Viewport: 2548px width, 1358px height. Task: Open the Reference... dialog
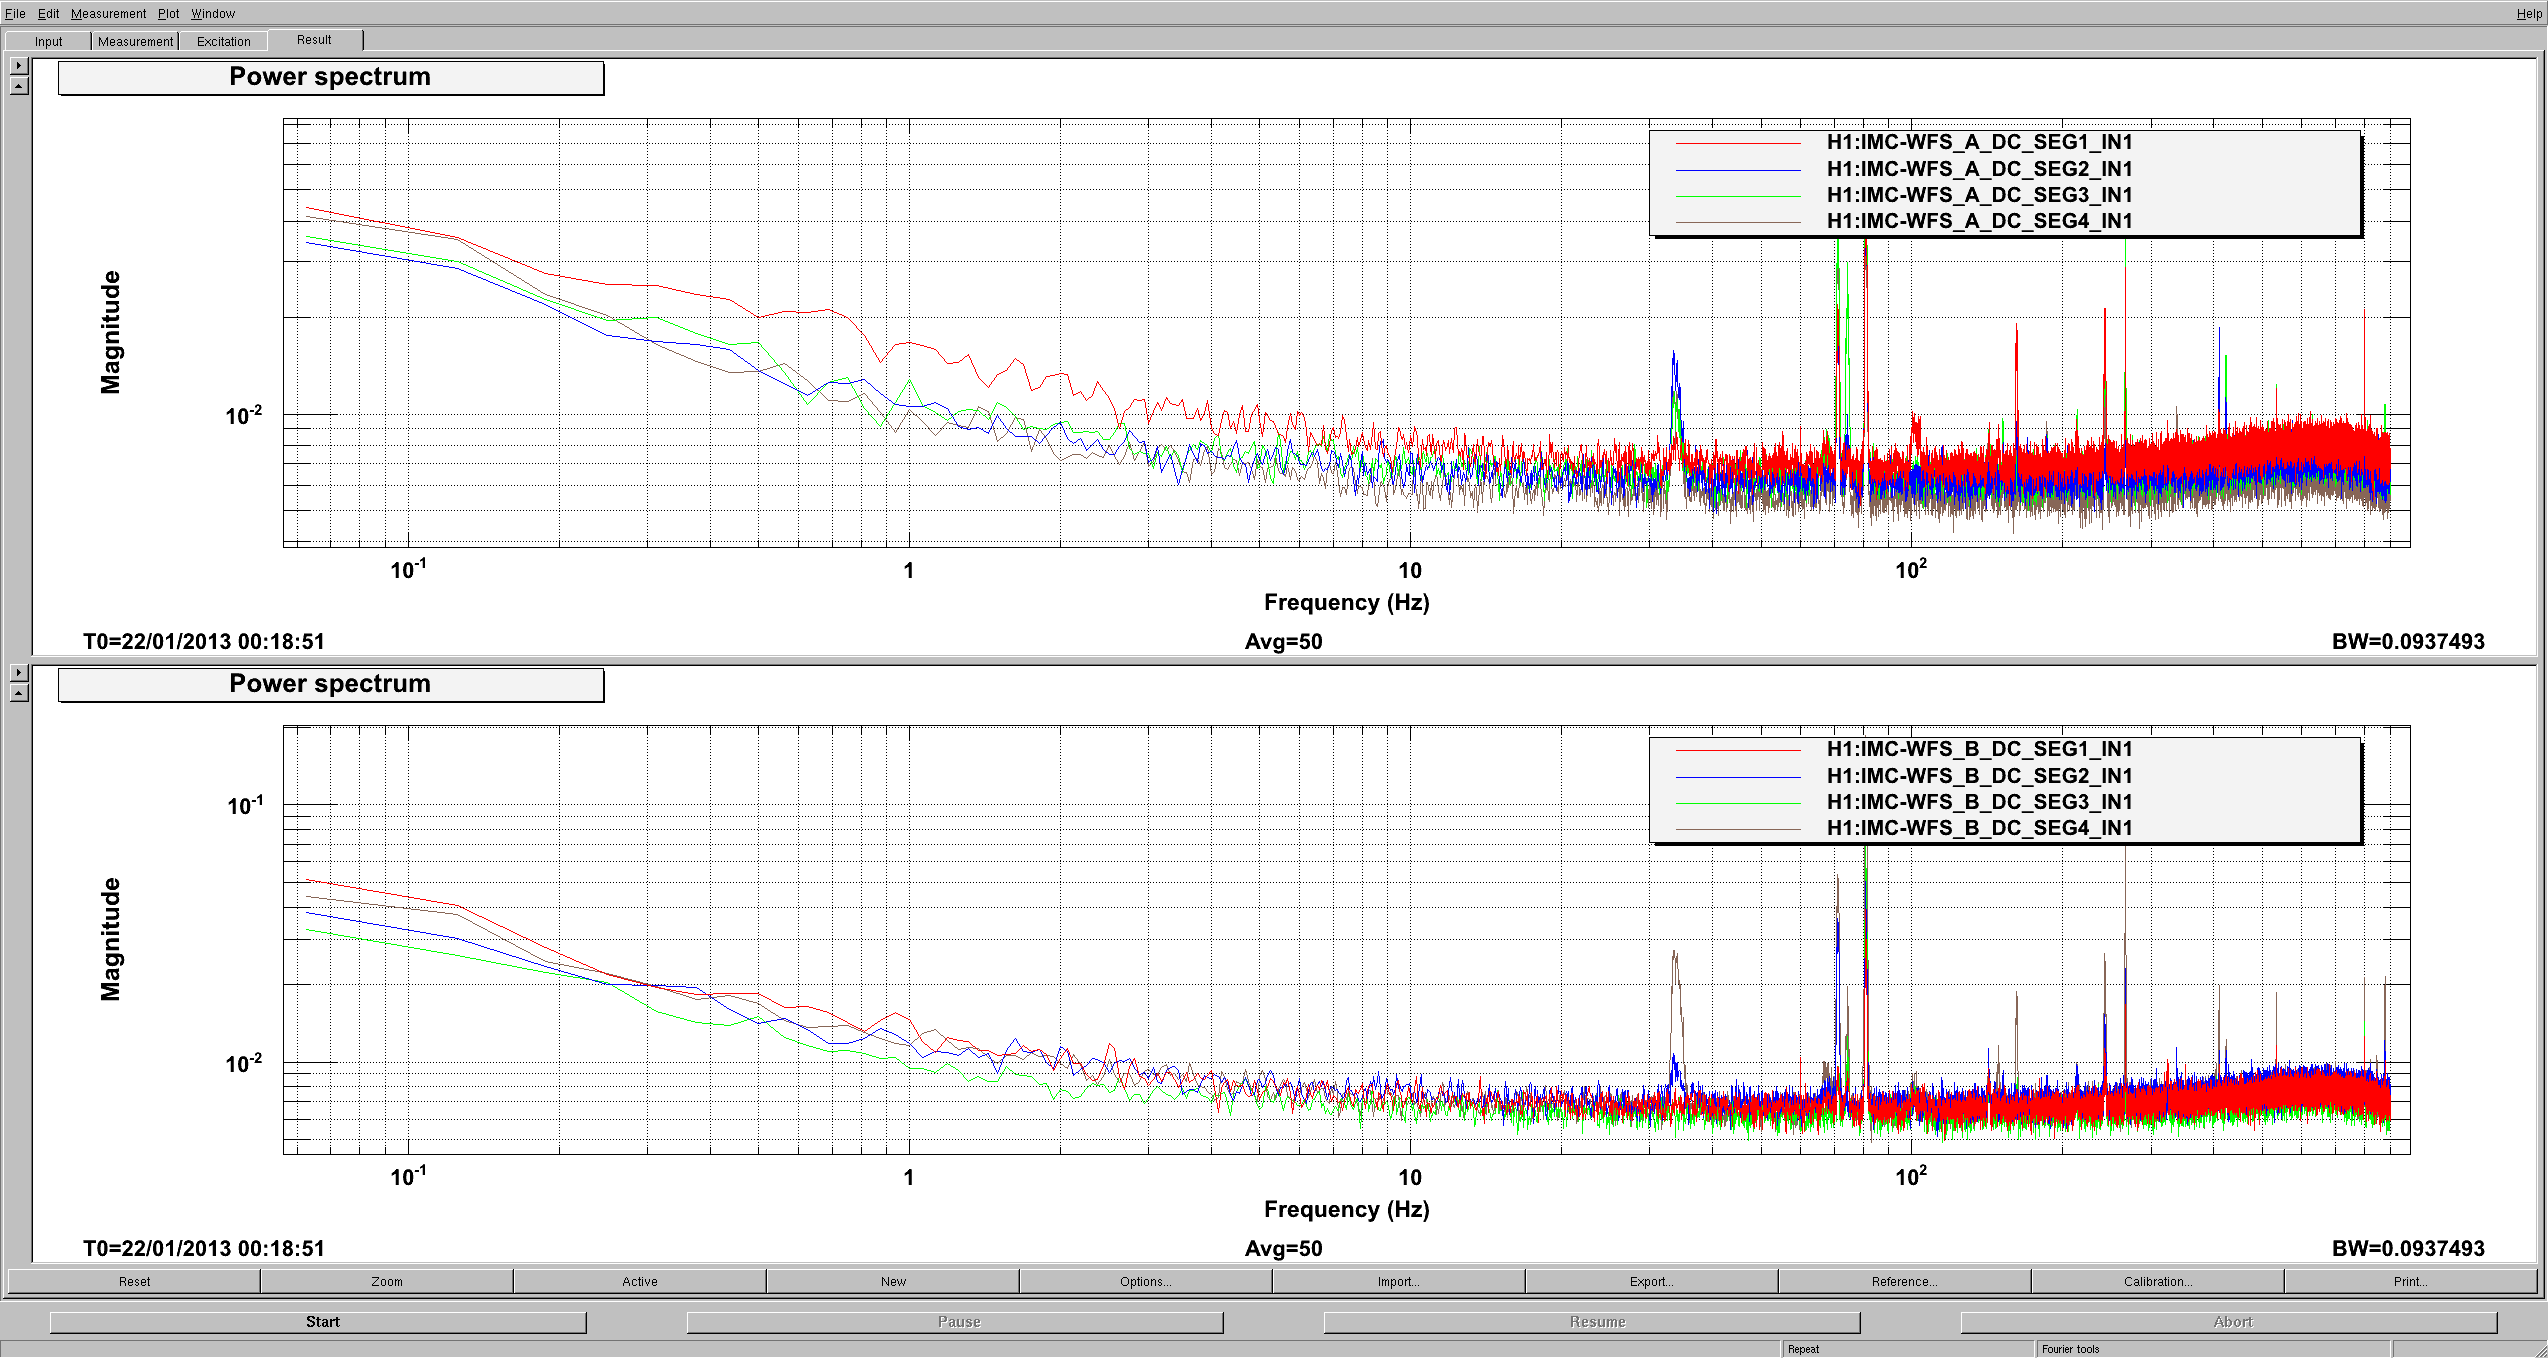(1905, 1281)
